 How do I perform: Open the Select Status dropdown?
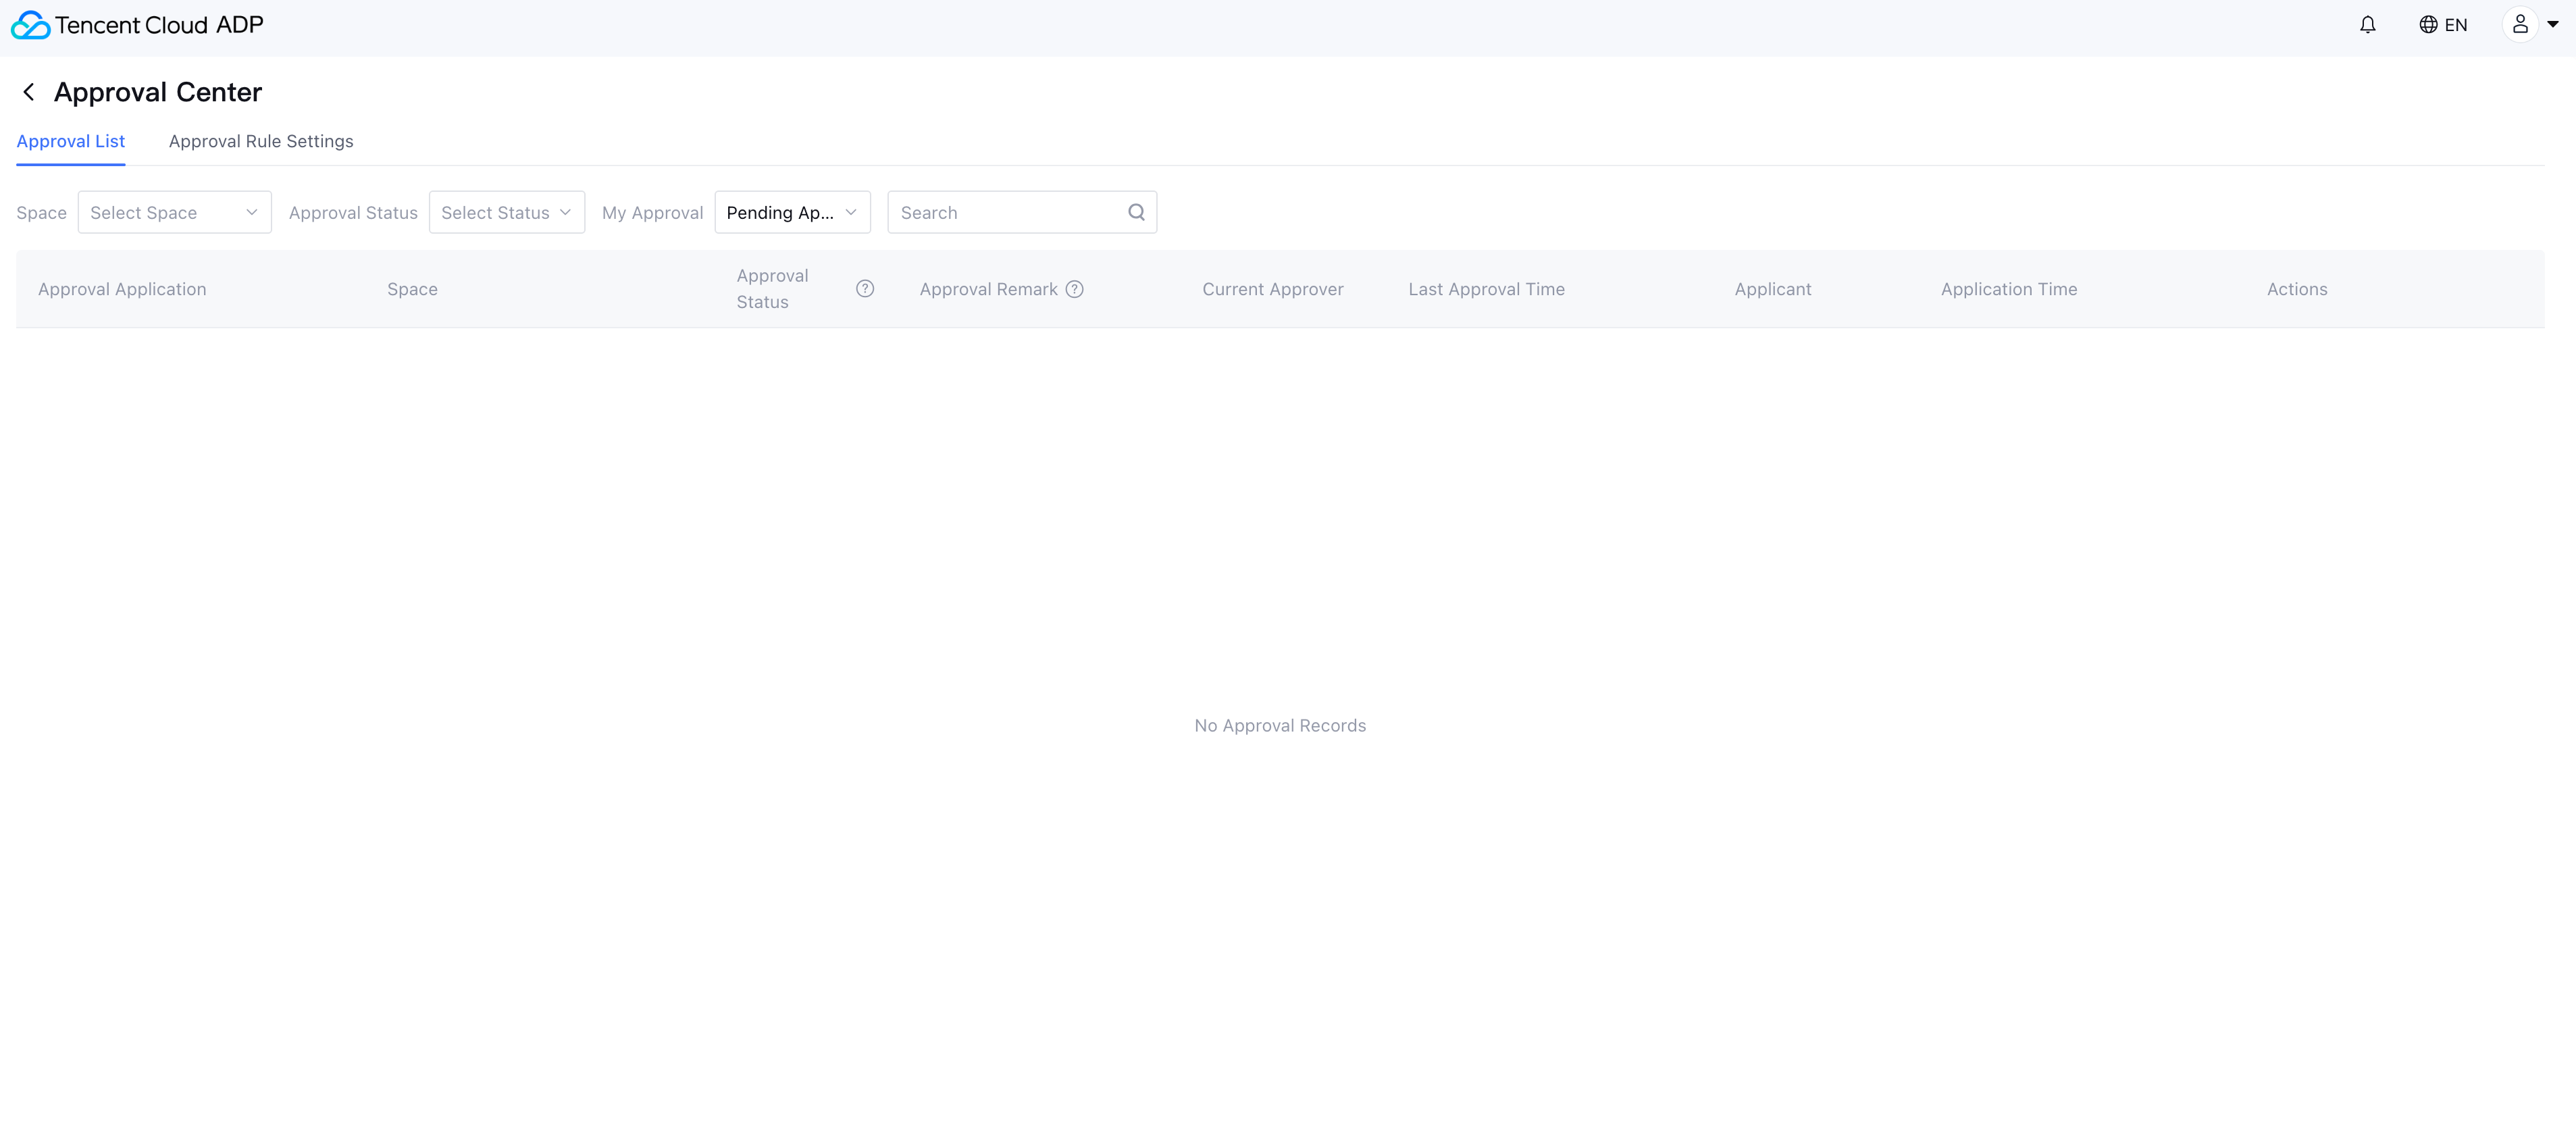(506, 213)
